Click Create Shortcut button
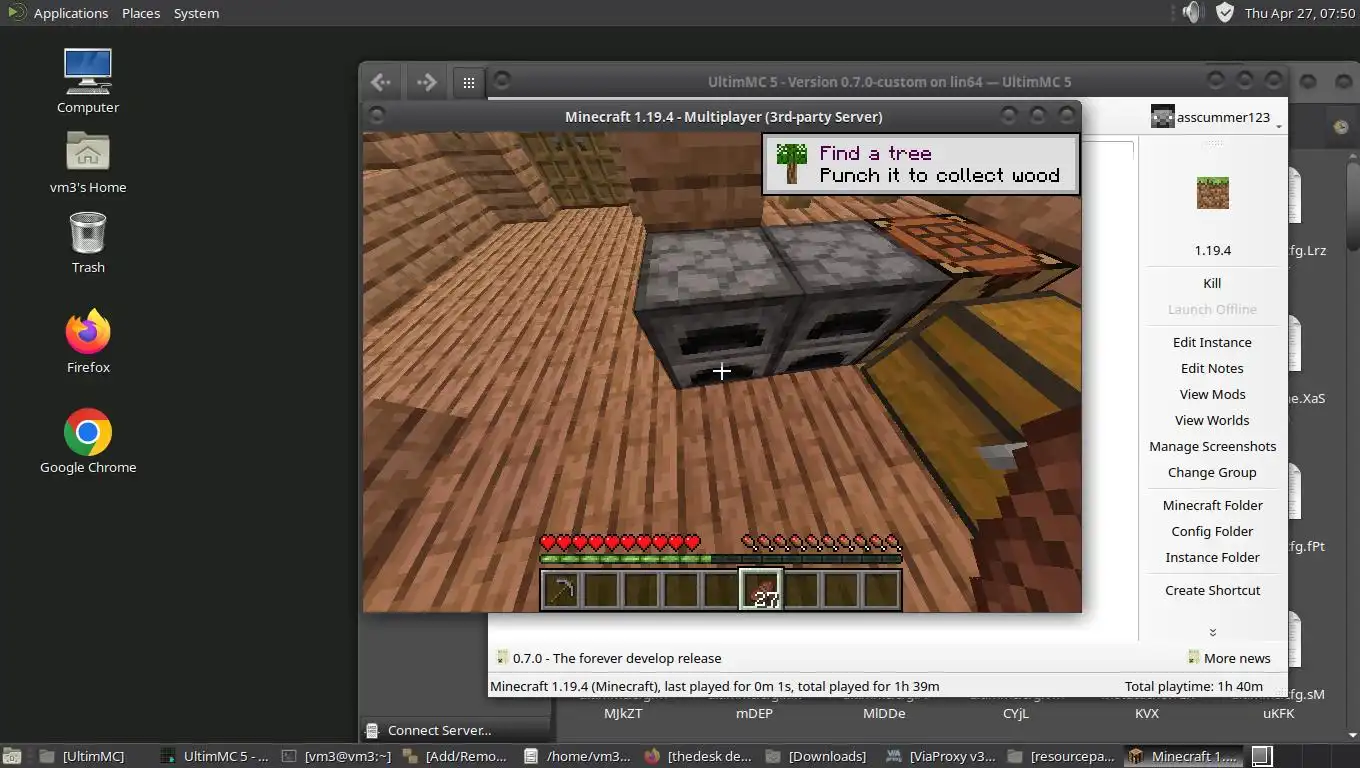This screenshot has width=1360, height=768. [x=1212, y=590]
